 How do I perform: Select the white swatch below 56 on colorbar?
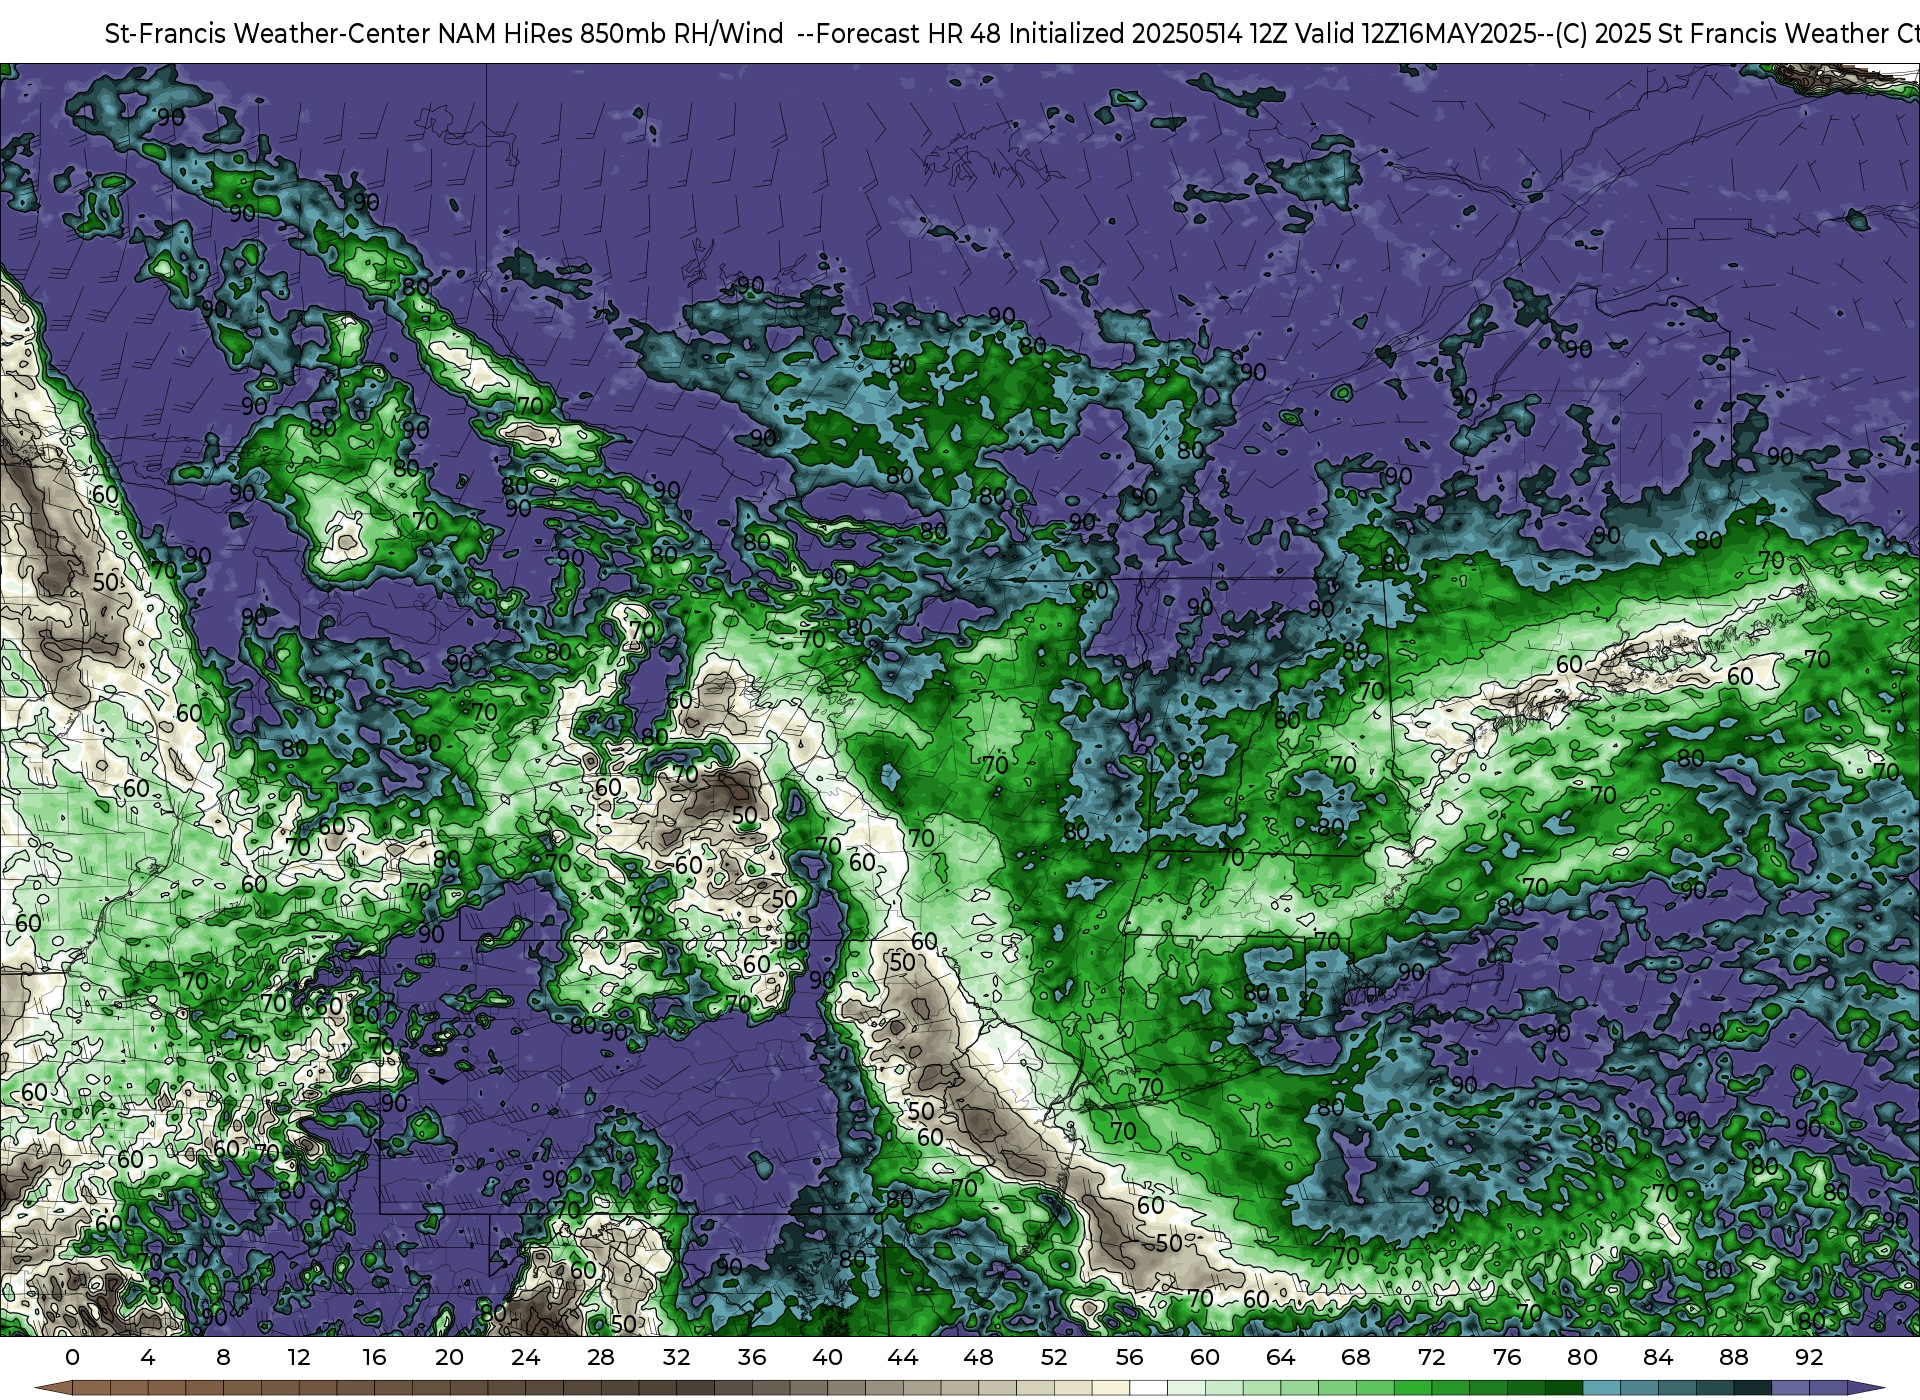(1149, 1389)
